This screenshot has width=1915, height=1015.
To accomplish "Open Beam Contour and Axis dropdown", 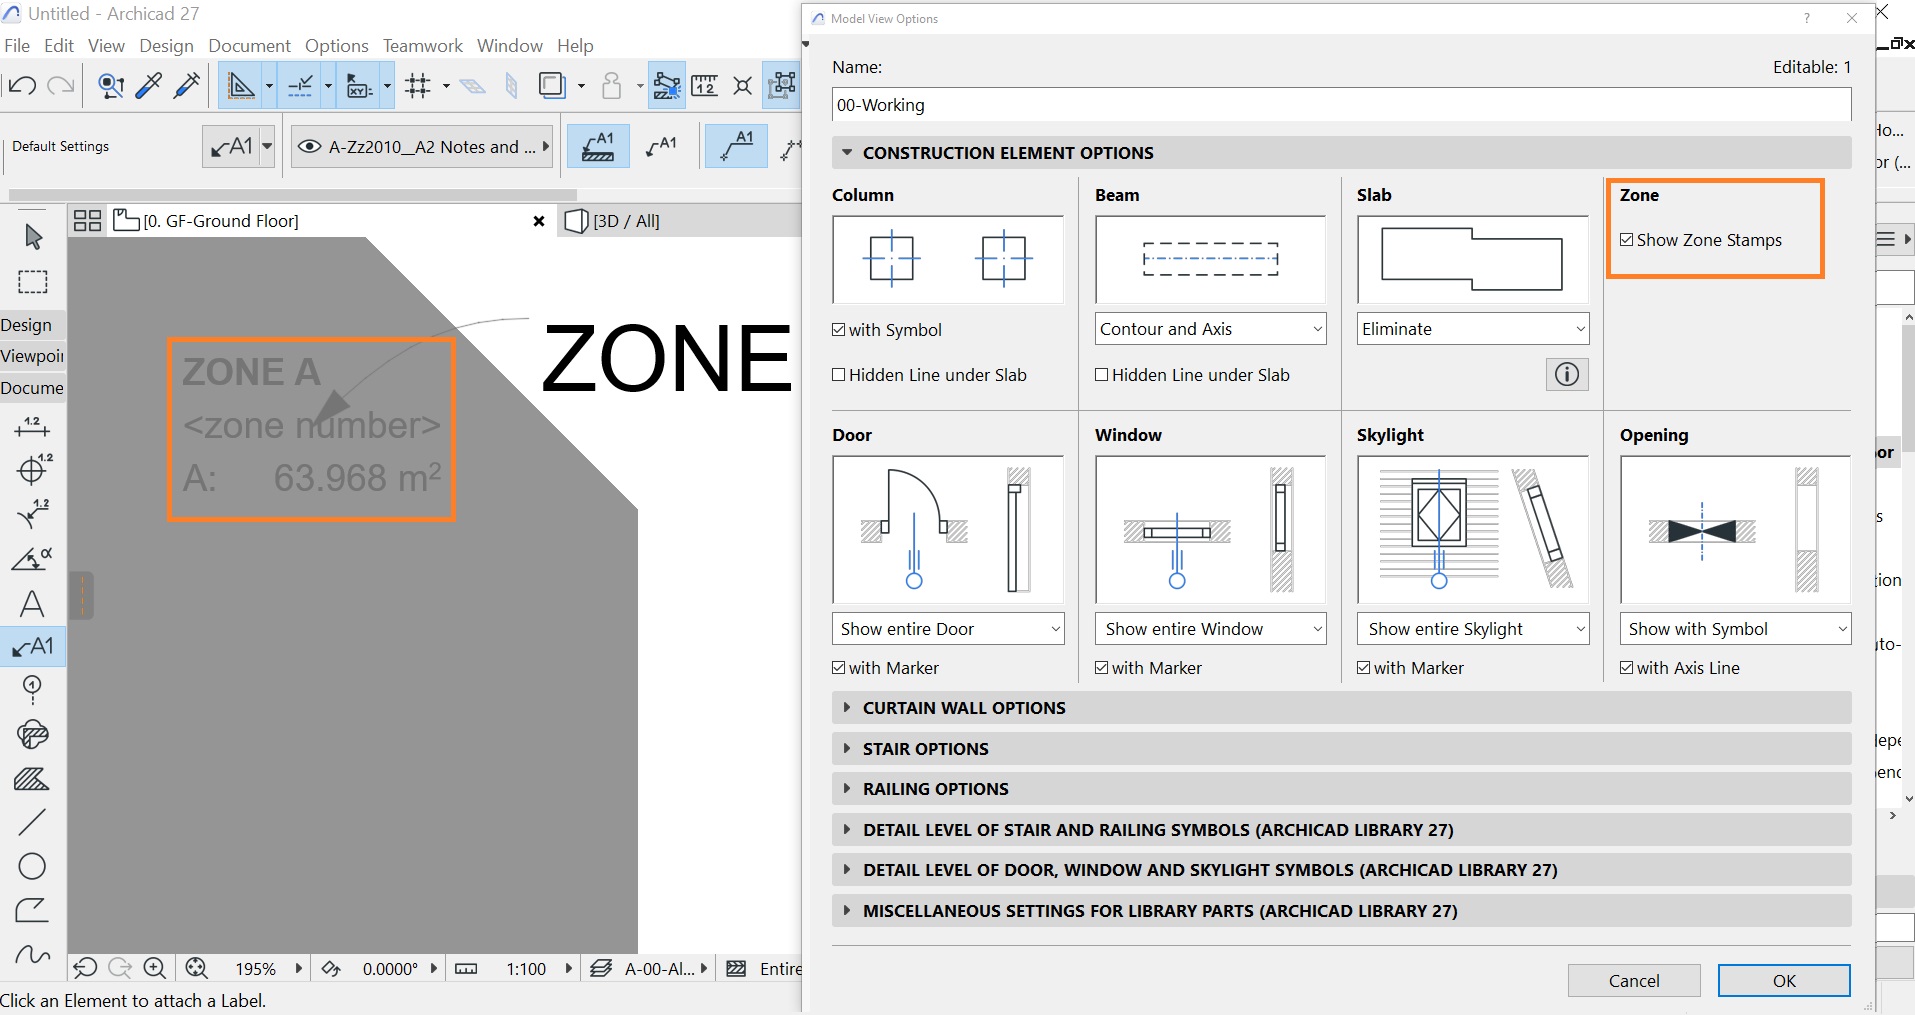I will click(x=1210, y=329).
